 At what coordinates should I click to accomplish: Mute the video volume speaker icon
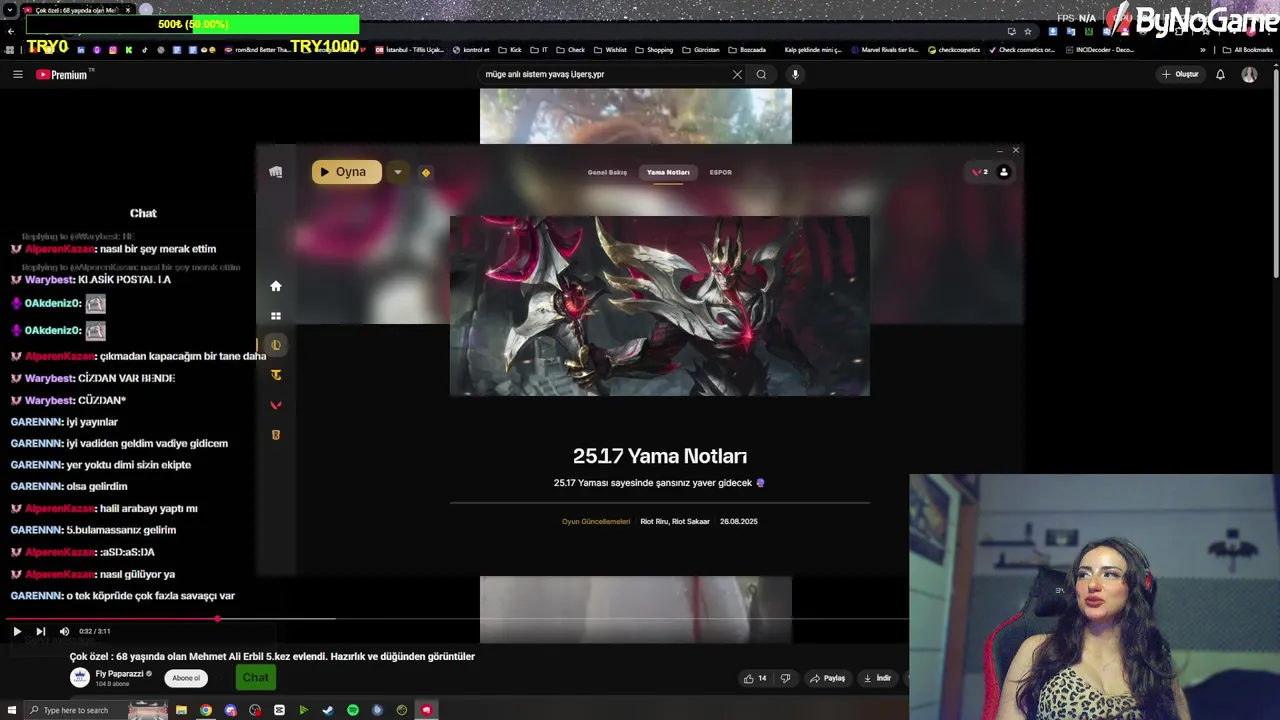coord(64,631)
